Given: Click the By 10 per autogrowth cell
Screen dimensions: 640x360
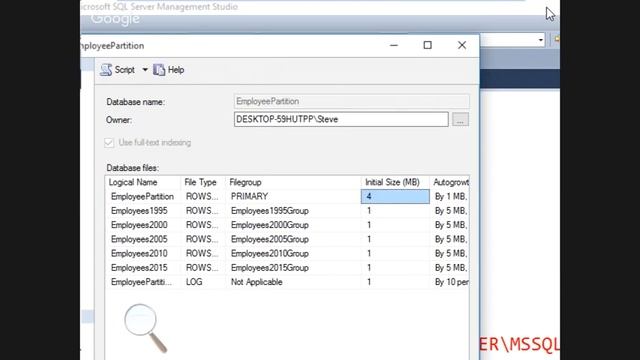Looking at the screenshot, I should [x=449, y=282].
